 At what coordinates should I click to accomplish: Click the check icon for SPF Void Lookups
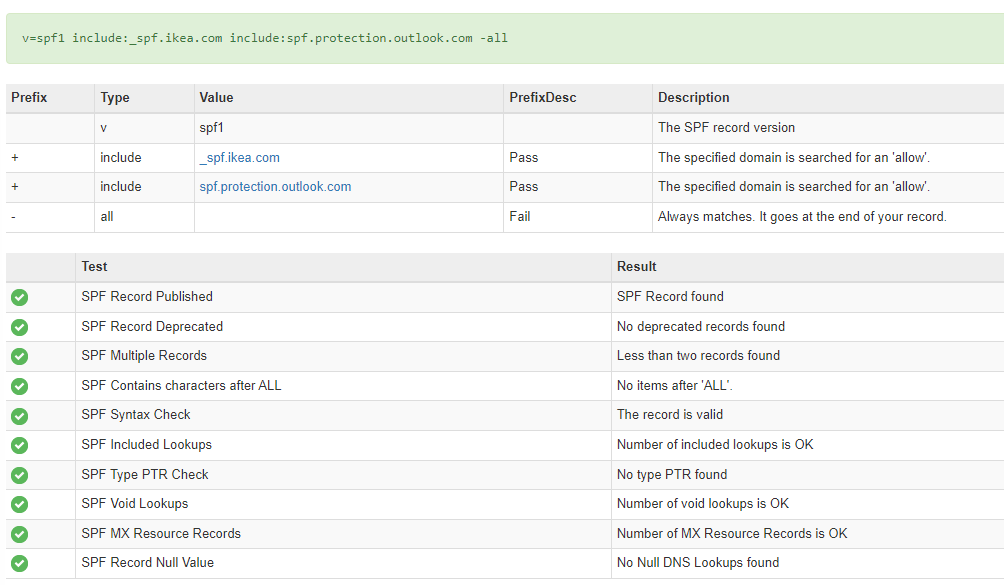[20, 504]
